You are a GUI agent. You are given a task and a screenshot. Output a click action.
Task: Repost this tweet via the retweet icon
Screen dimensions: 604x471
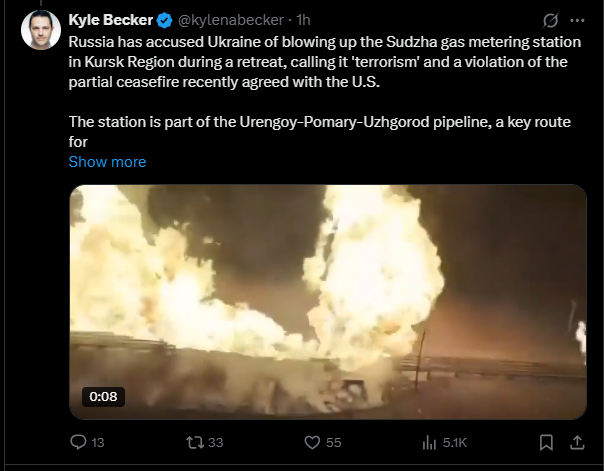pos(195,442)
